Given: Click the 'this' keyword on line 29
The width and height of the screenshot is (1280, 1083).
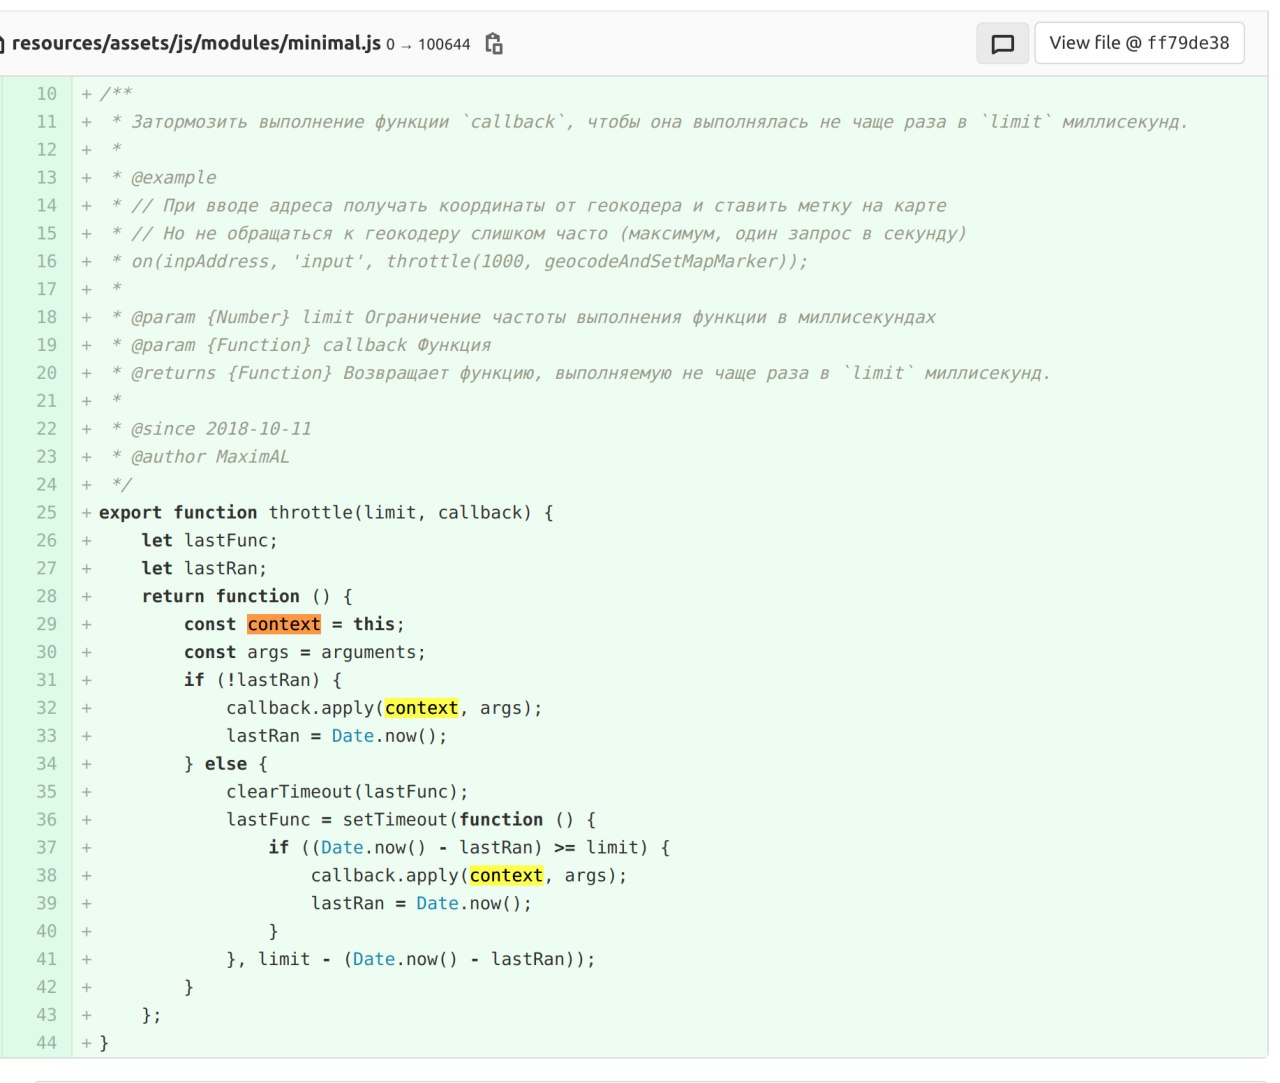Looking at the screenshot, I should point(374,624).
